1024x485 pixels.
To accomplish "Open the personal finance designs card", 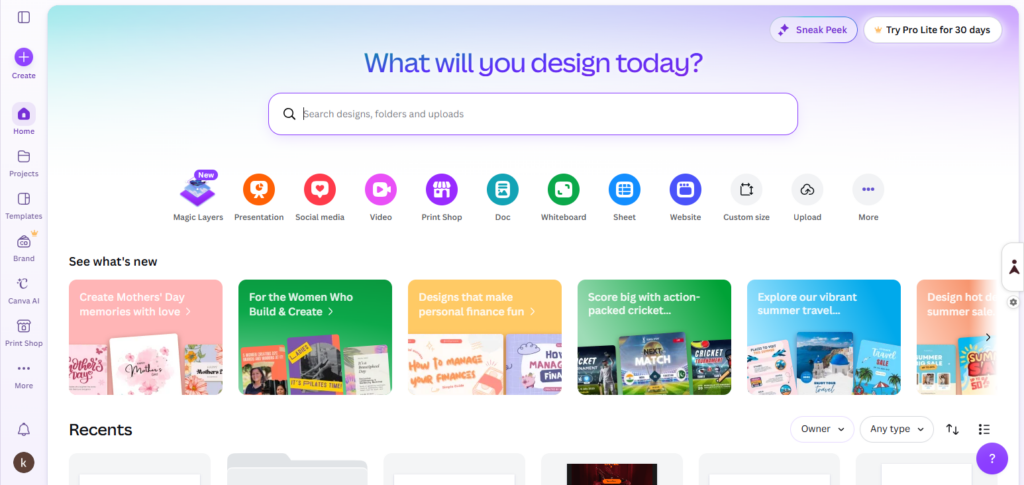I will 485,337.
